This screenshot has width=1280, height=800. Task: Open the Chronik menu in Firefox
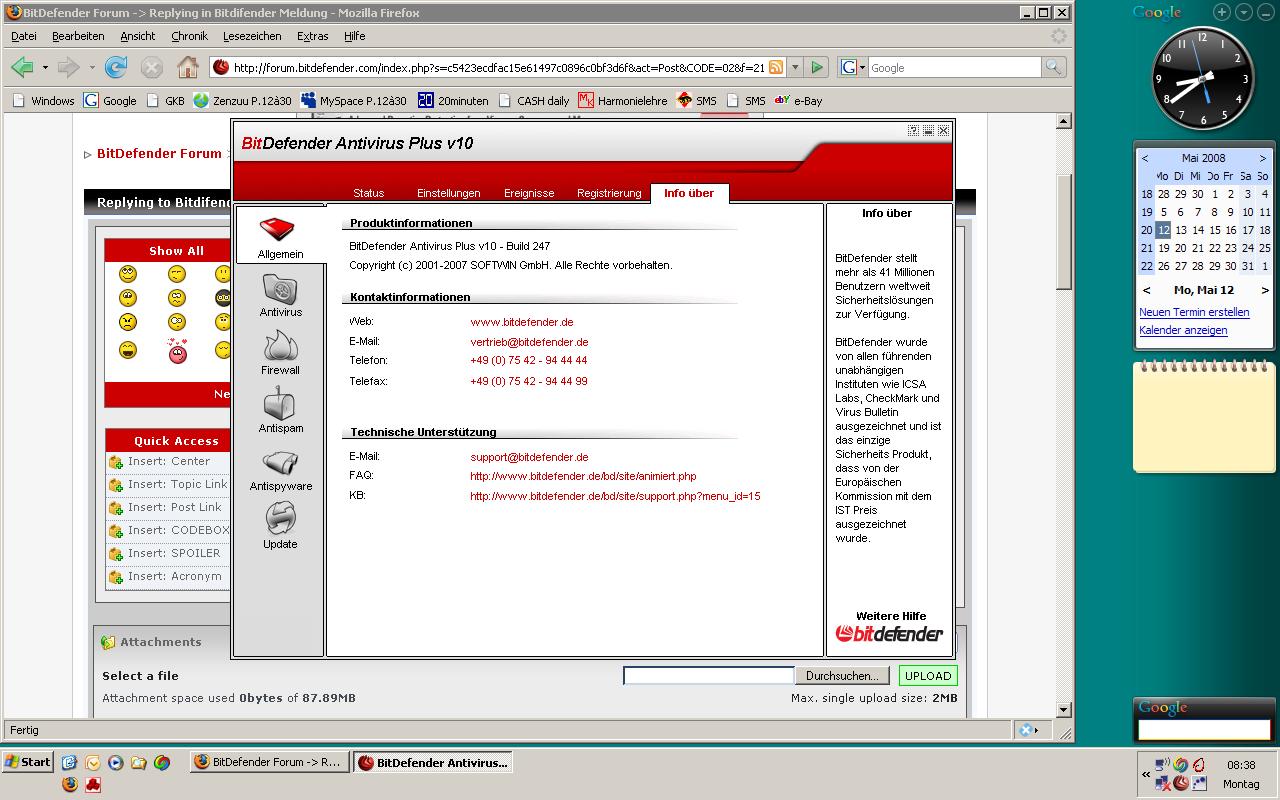[189, 36]
